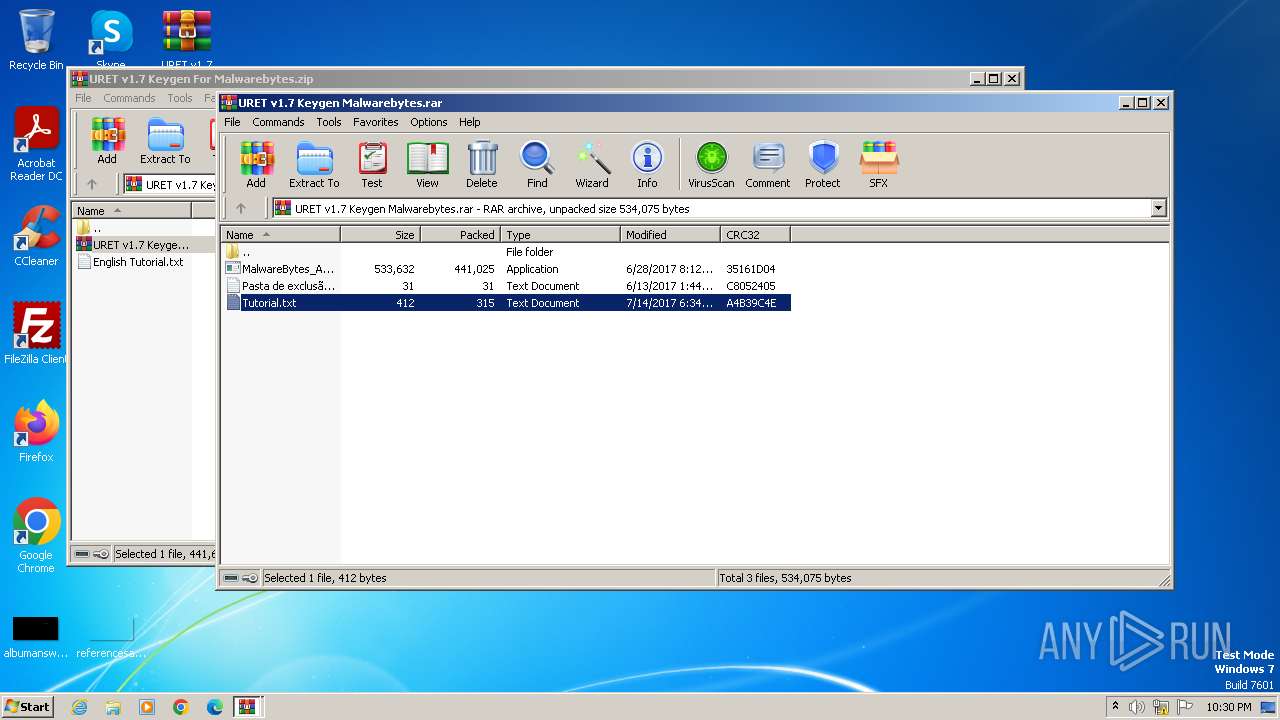1280x720 pixels.
Task: Launch CCleaner desktop icon
Action: pyautogui.click(x=36, y=236)
